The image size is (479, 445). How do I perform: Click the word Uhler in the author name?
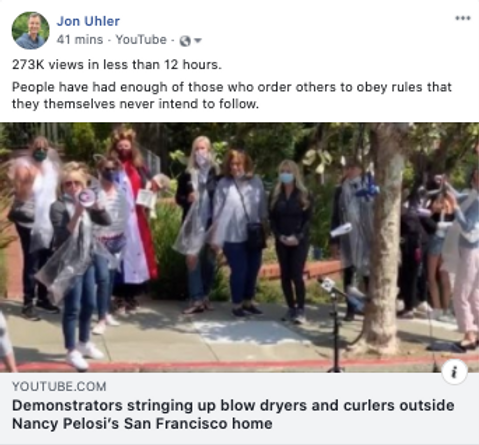pos(102,21)
